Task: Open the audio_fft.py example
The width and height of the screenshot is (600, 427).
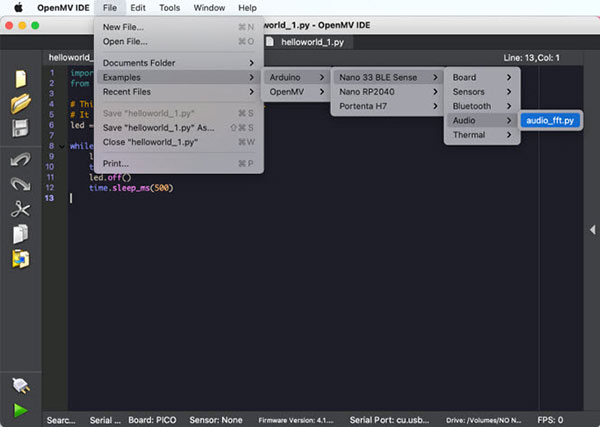Action: [550, 121]
